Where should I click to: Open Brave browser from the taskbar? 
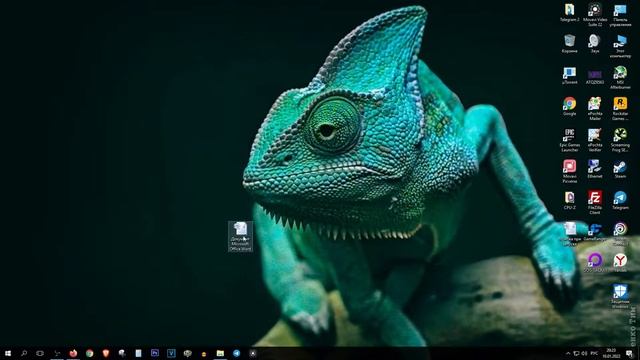pyautogui.click(x=106, y=353)
